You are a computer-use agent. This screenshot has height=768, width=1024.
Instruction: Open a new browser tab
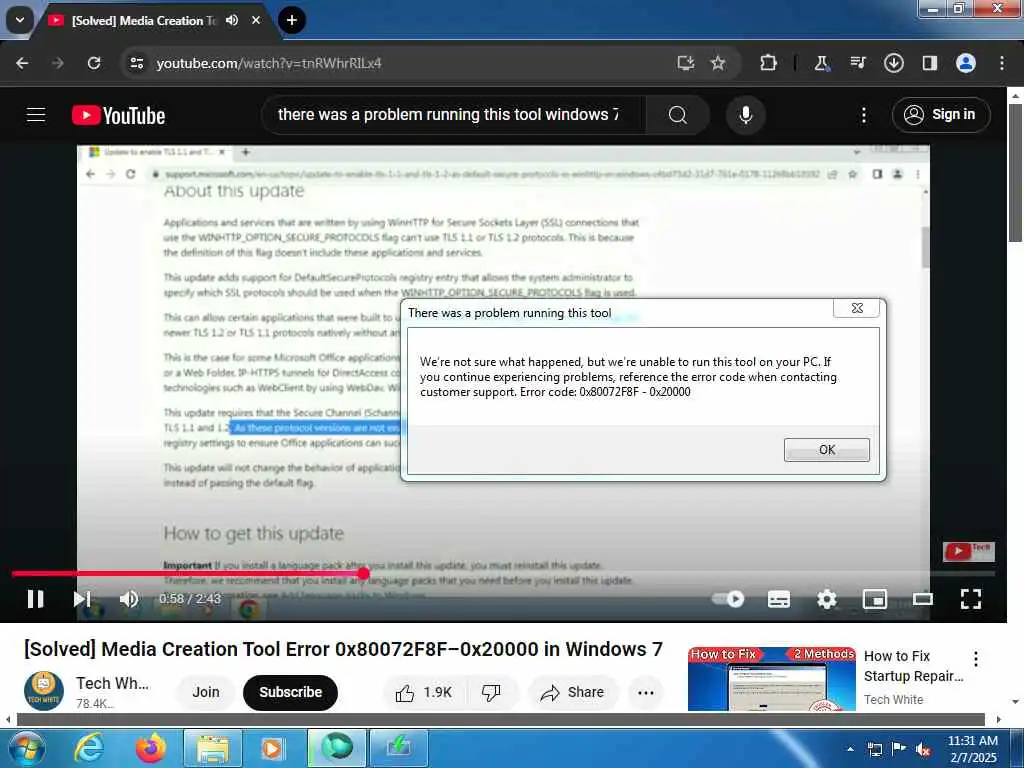(x=292, y=20)
